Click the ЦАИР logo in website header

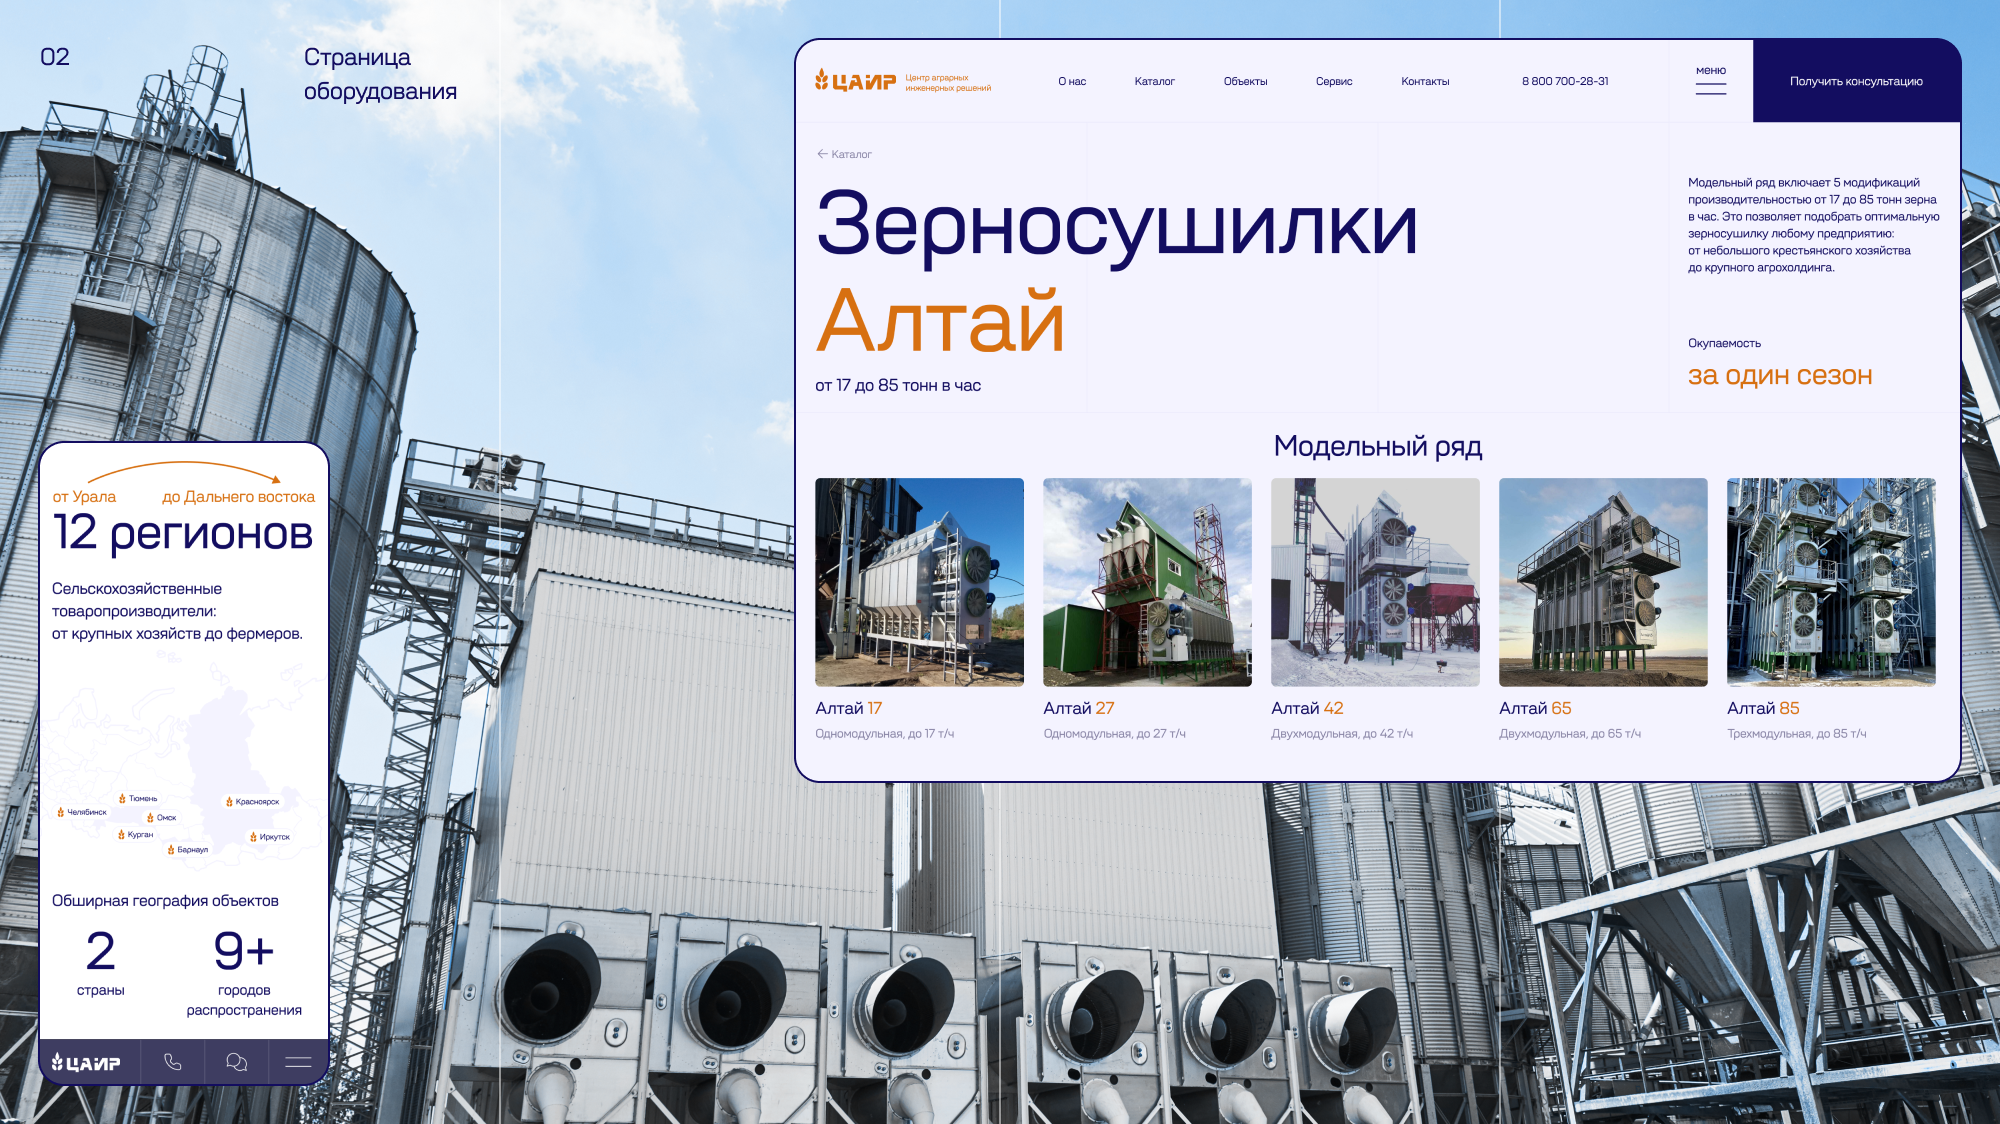coord(855,81)
